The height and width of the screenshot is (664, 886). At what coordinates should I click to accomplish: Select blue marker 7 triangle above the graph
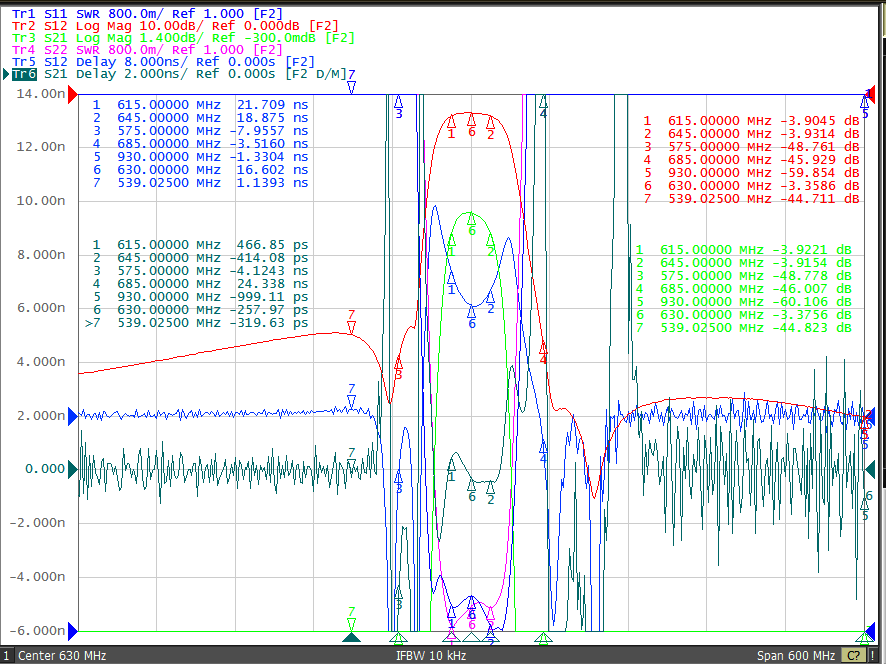pyautogui.click(x=351, y=87)
